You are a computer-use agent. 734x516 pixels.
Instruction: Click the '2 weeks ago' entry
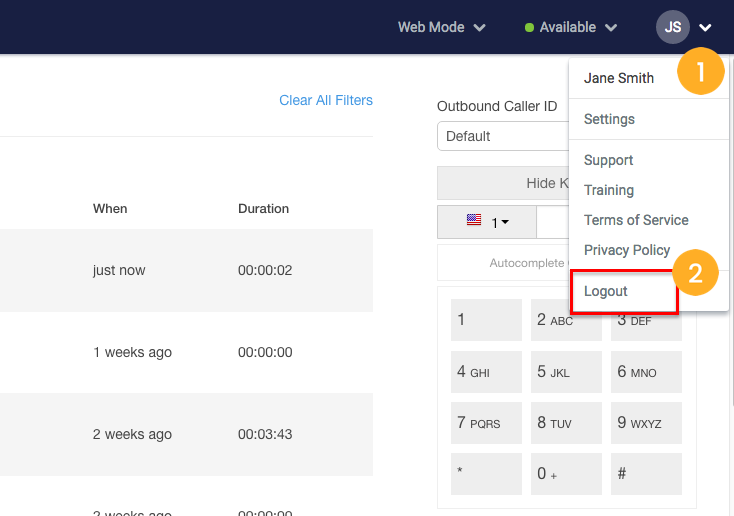coord(132,434)
